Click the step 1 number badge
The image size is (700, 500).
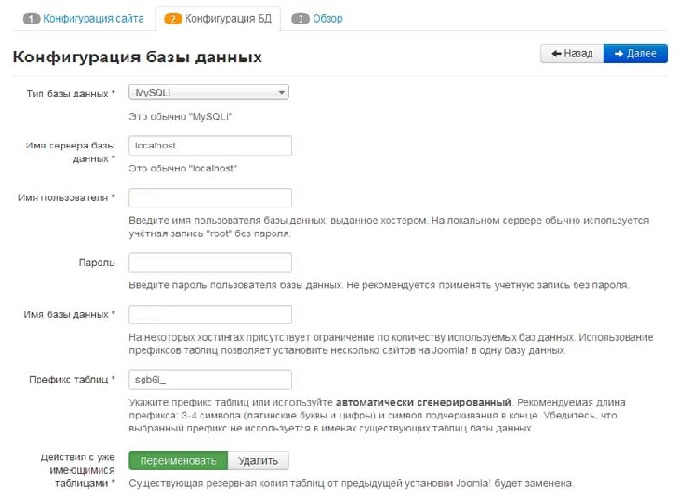pyautogui.click(x=31, y=18)
